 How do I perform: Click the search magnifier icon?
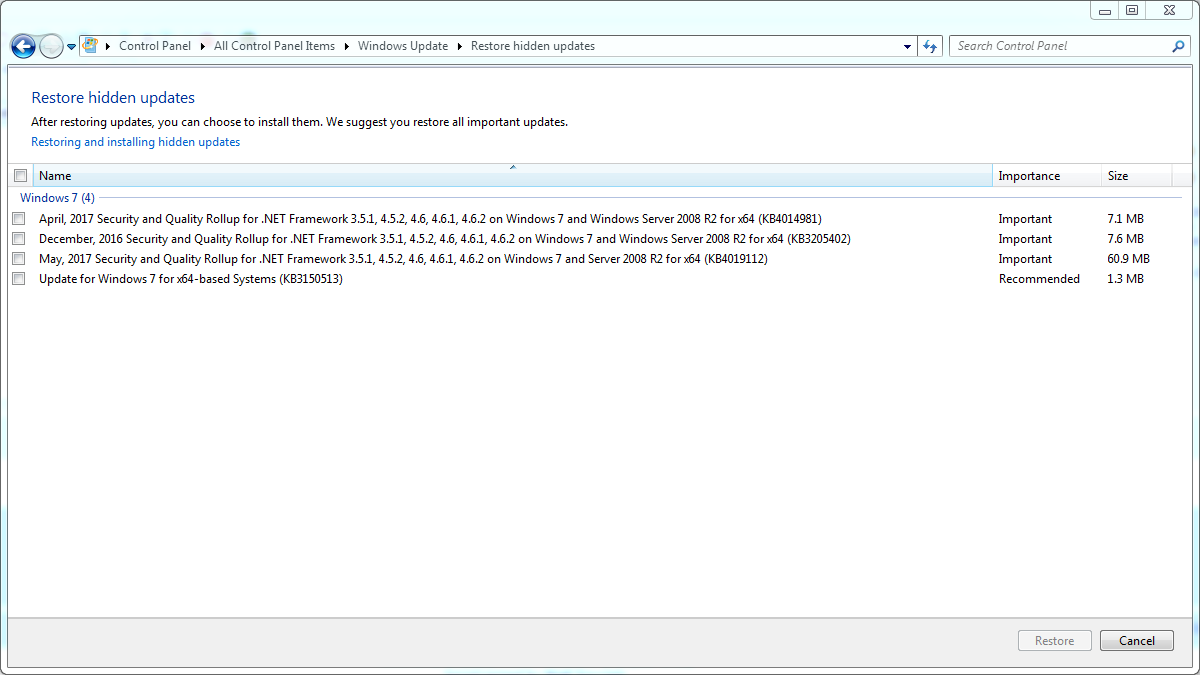pos(1178,46)
